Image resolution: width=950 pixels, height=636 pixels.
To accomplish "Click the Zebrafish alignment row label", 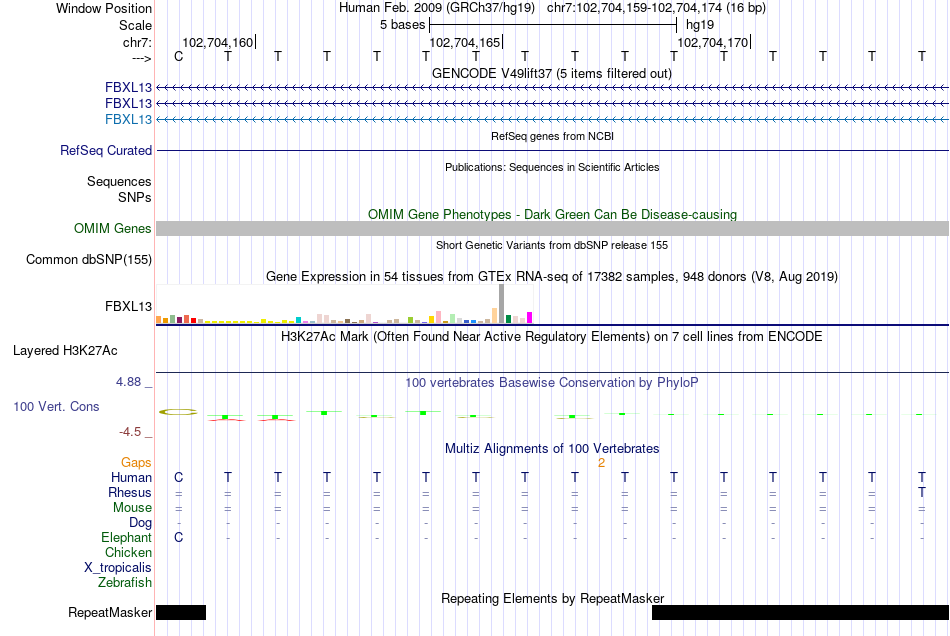I will click(125, 583).
